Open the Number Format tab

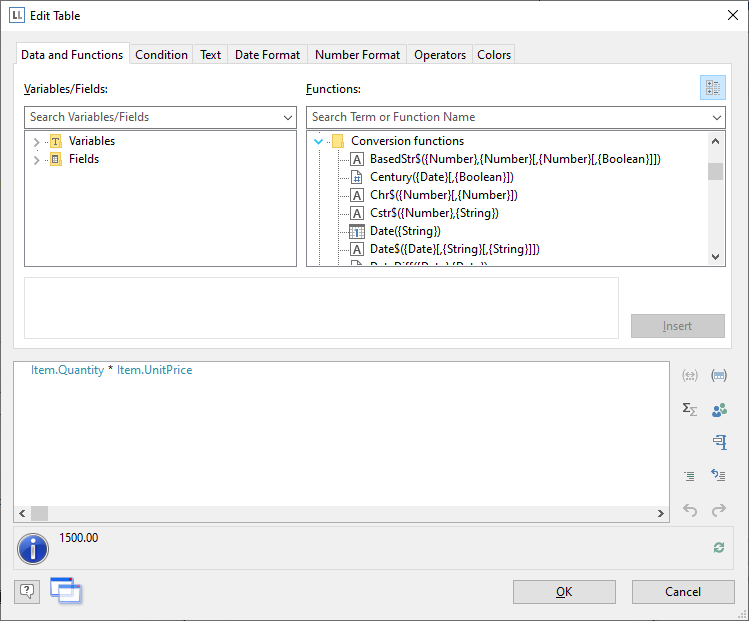click(357, 55)
